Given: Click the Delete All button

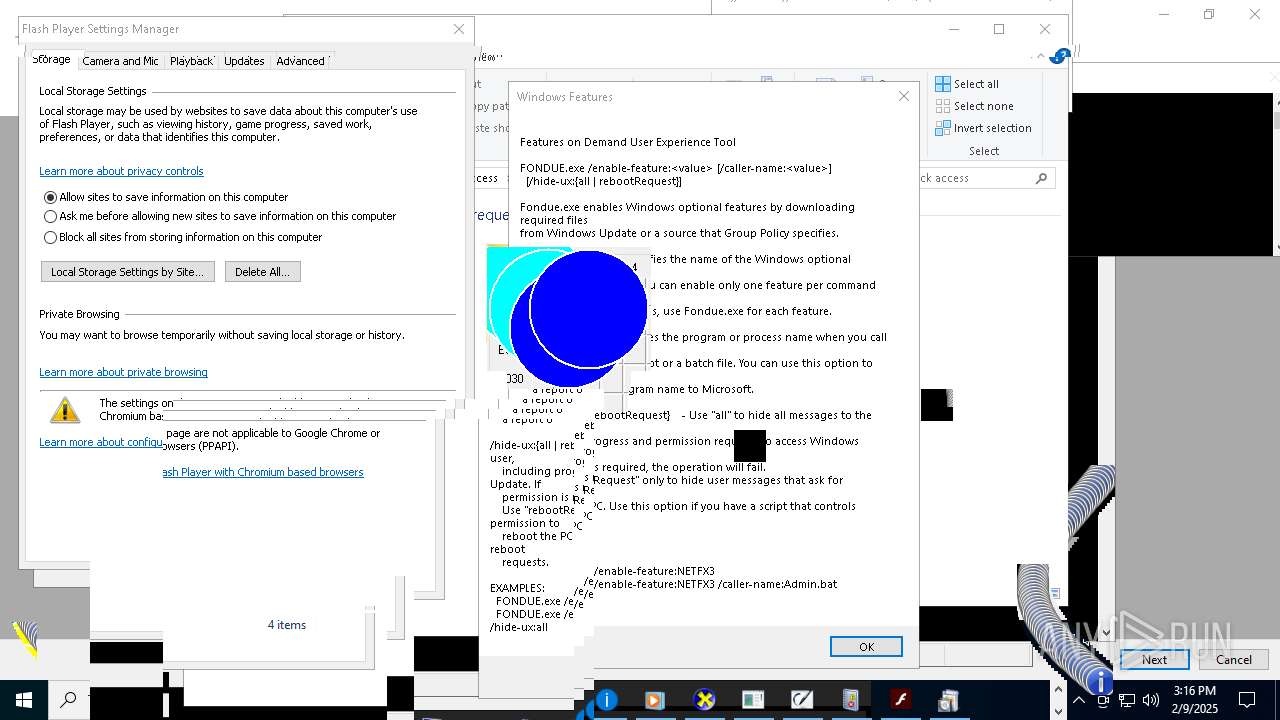Looking at the screenshot, I should [x=262, y=272].
